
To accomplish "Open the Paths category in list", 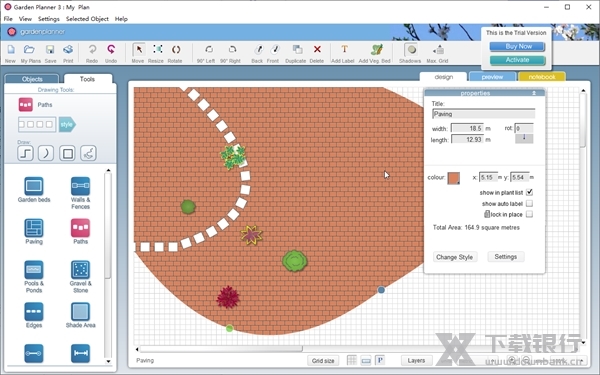I will coord(80,228).
